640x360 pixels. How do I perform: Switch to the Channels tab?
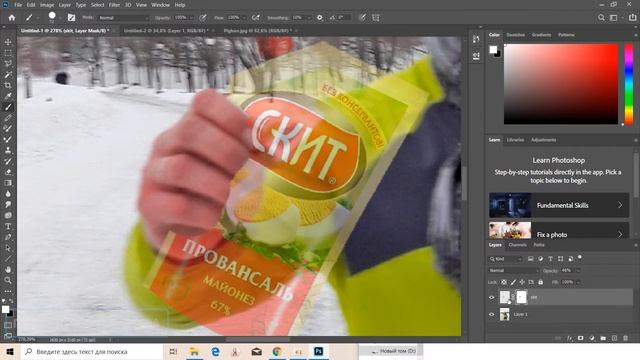(518, 245)
